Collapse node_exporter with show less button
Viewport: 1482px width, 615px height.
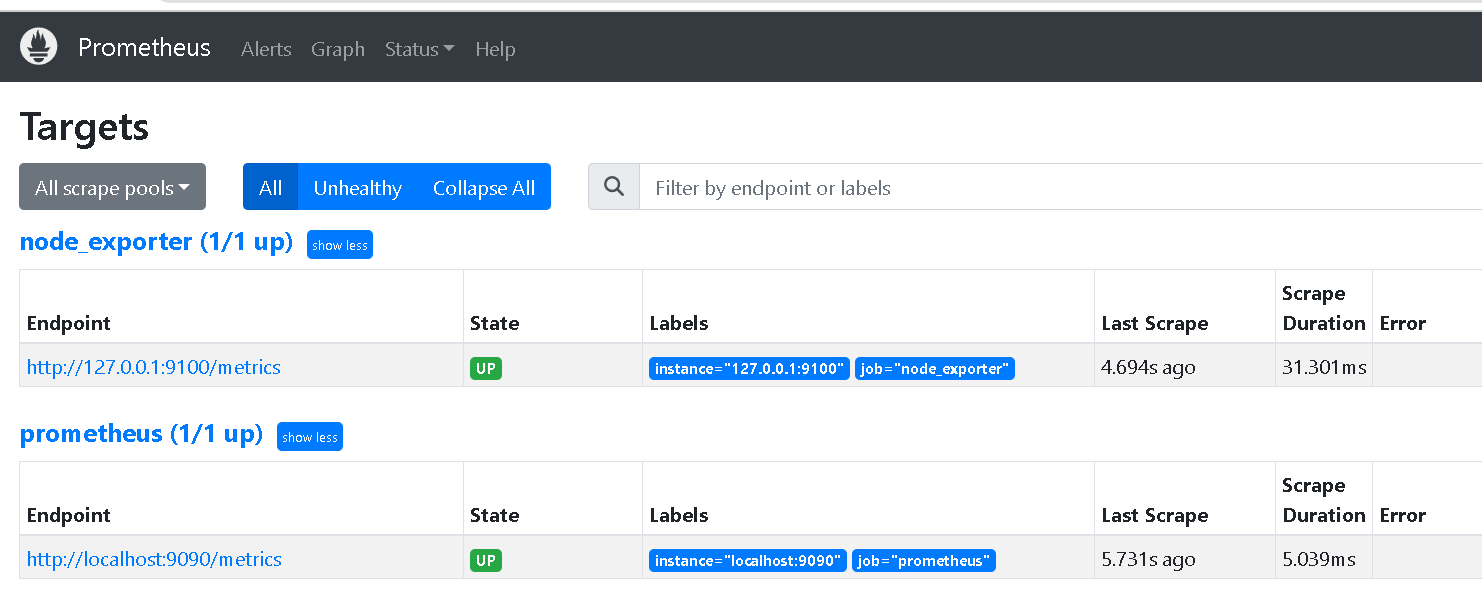tap(340, 245)
